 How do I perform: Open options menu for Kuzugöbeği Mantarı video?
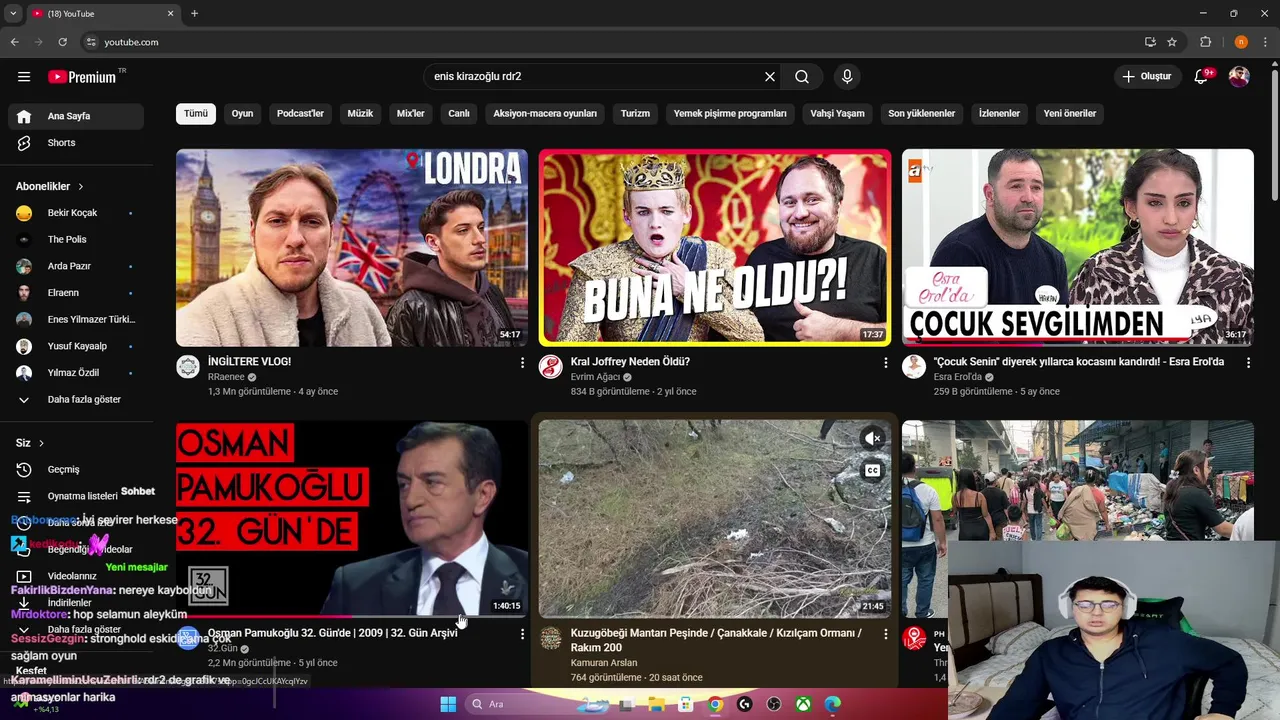click(x=885, y=634)
